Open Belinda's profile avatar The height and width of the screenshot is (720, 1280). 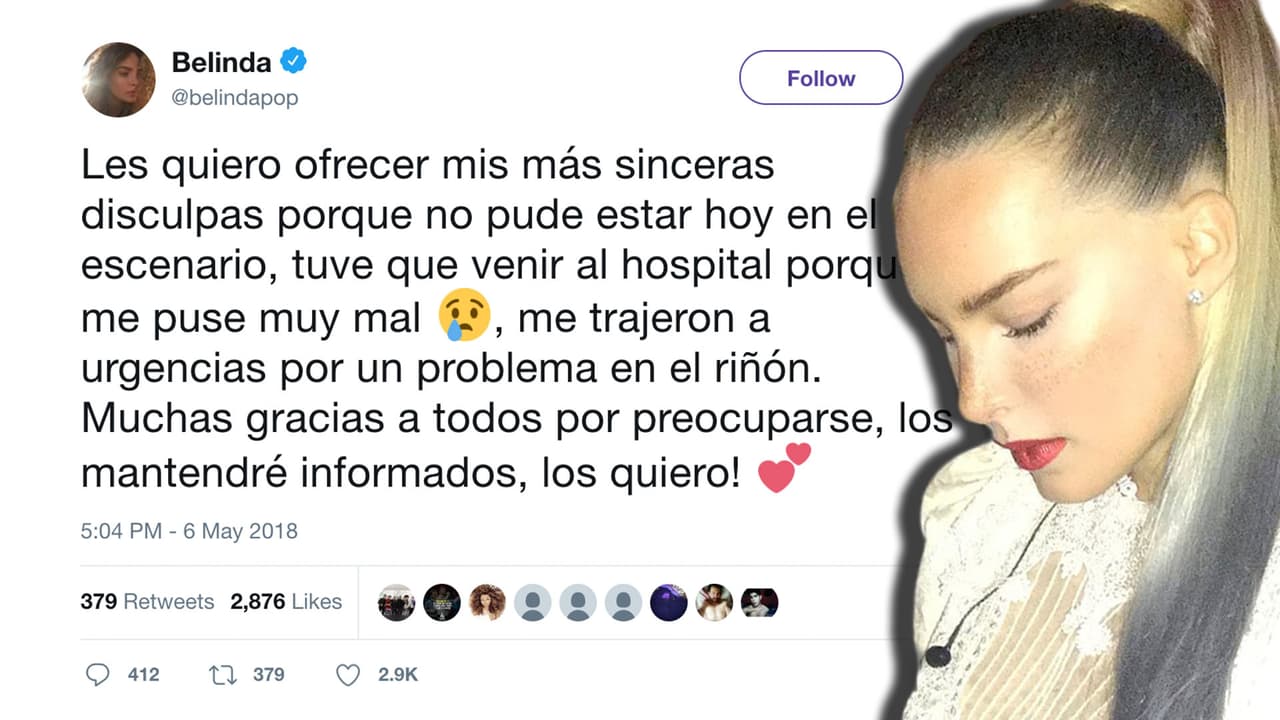click(x=119, y=80)
